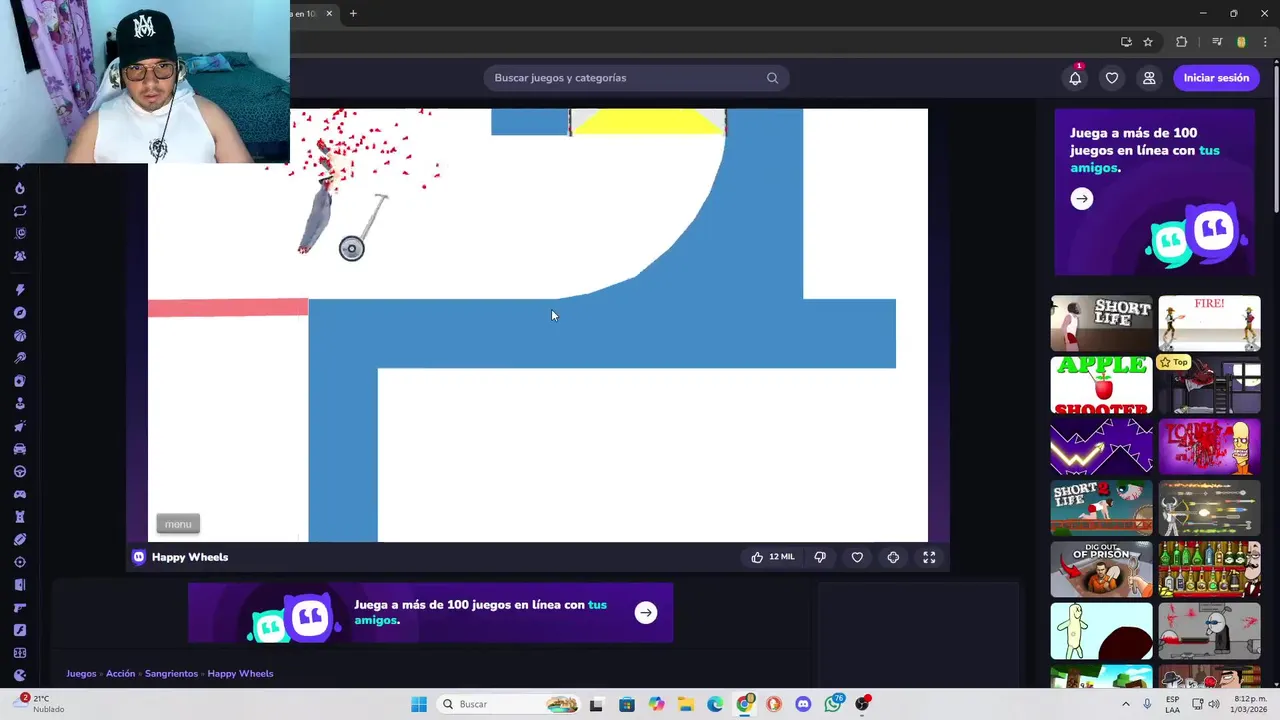Viewport: 1280px width, 720px height.
Task: Open Dig Out of Prison thumbnail
Action: tap(1101, 570)
